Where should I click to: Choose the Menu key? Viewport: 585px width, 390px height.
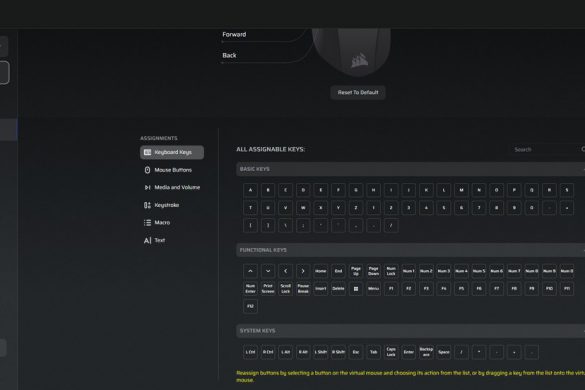373,288
